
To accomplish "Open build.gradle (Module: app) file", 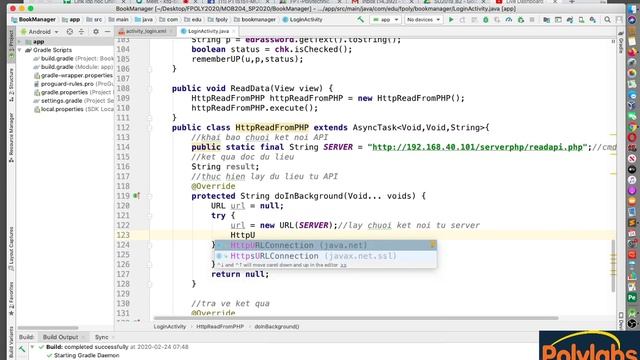I will (73, 67).
